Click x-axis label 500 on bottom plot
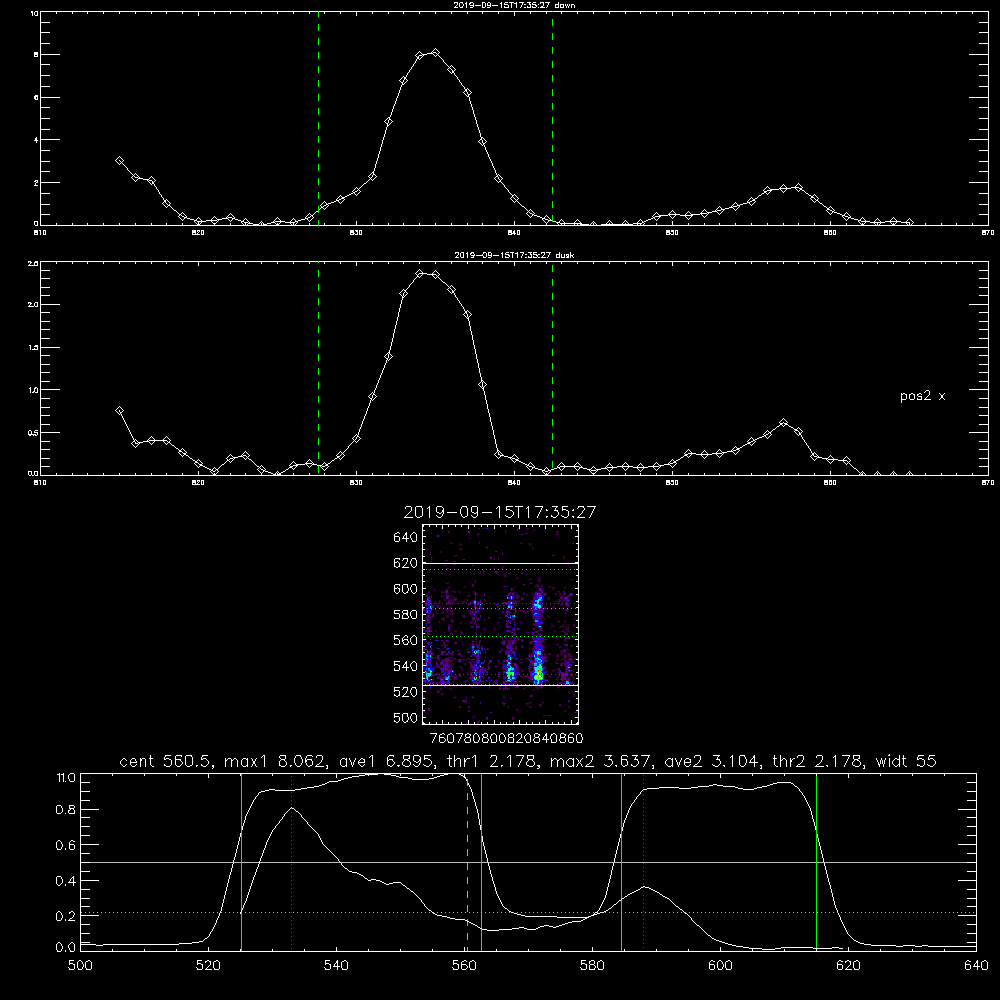The width and height of the screenshot is (1000, 1000). tap(80, 966)
